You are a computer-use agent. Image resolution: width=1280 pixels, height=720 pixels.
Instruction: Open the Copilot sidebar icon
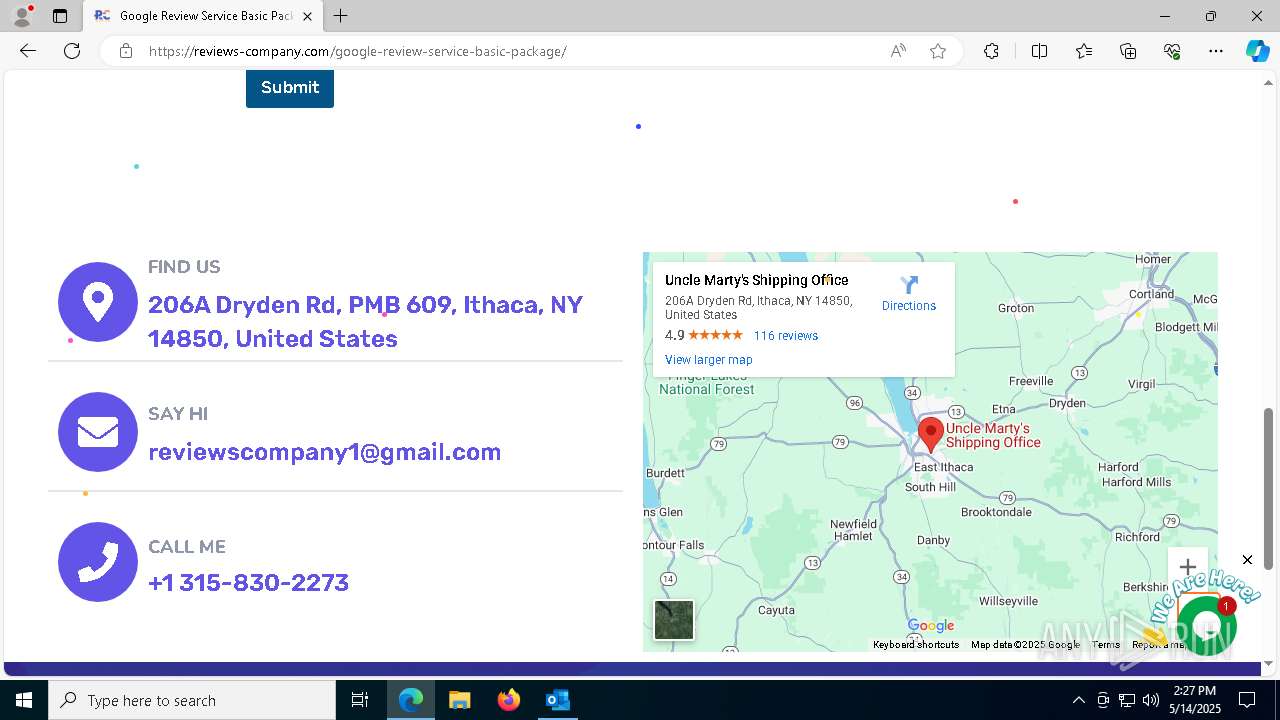coord(1257,51)
